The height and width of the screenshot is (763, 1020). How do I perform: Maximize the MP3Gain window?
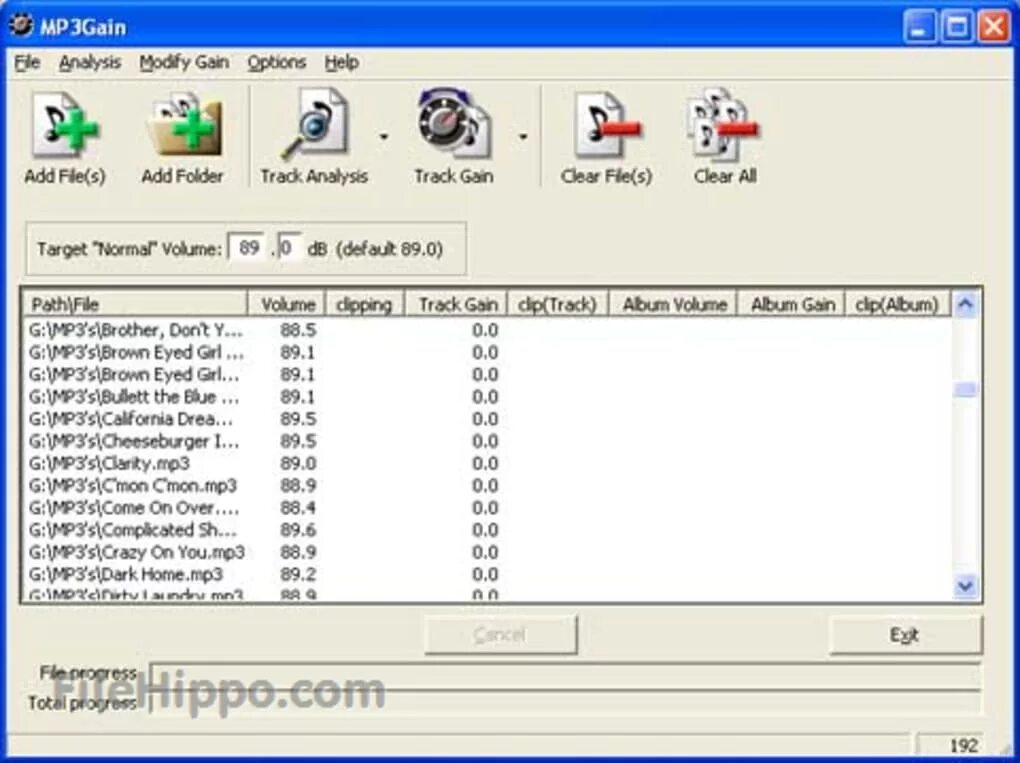click(957, 27)
